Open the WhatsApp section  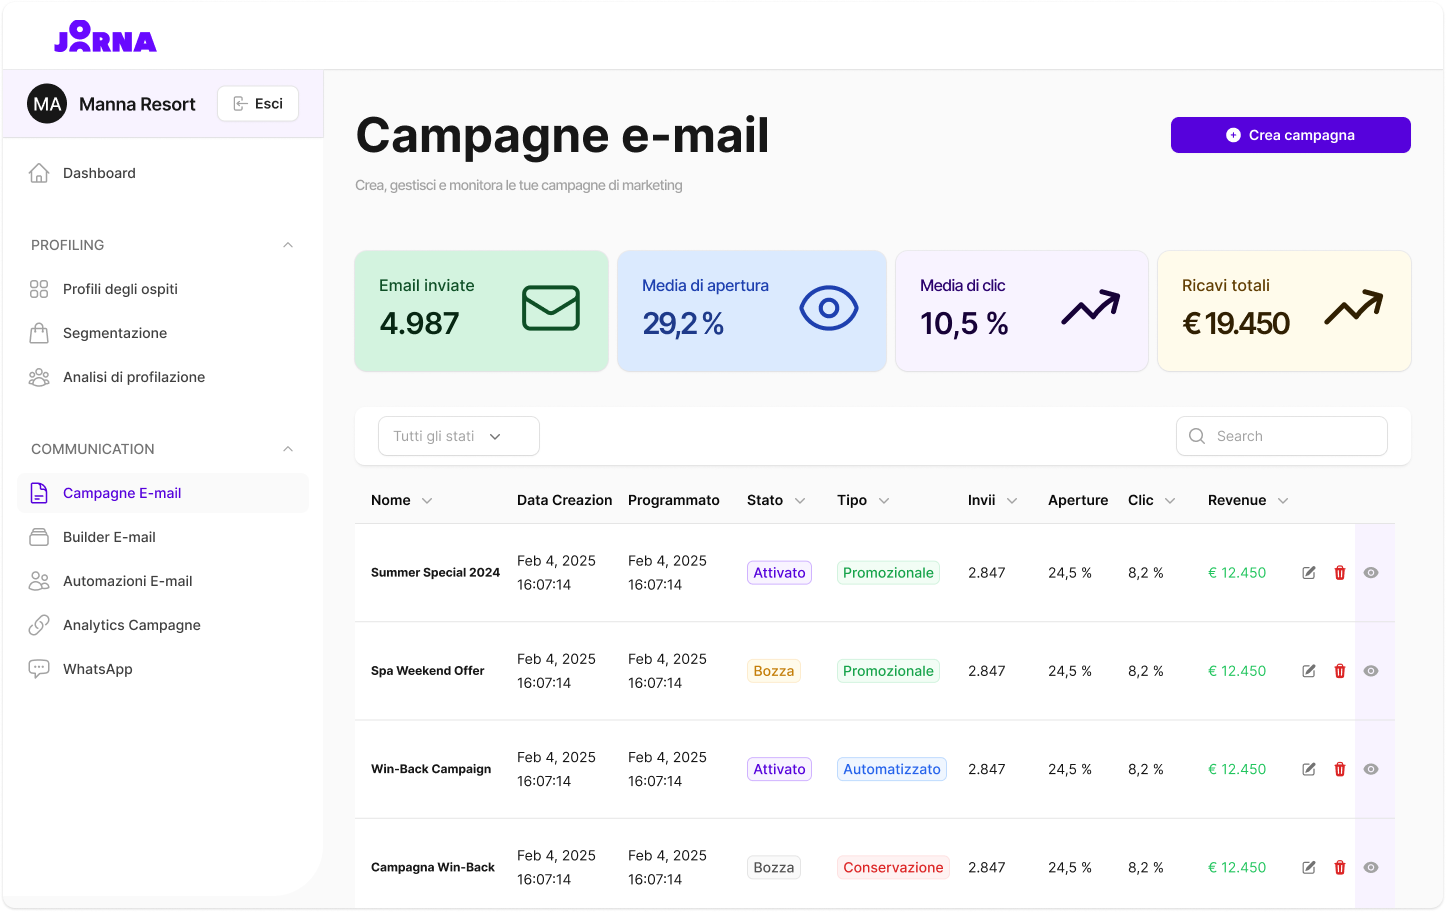click(95, 668)
